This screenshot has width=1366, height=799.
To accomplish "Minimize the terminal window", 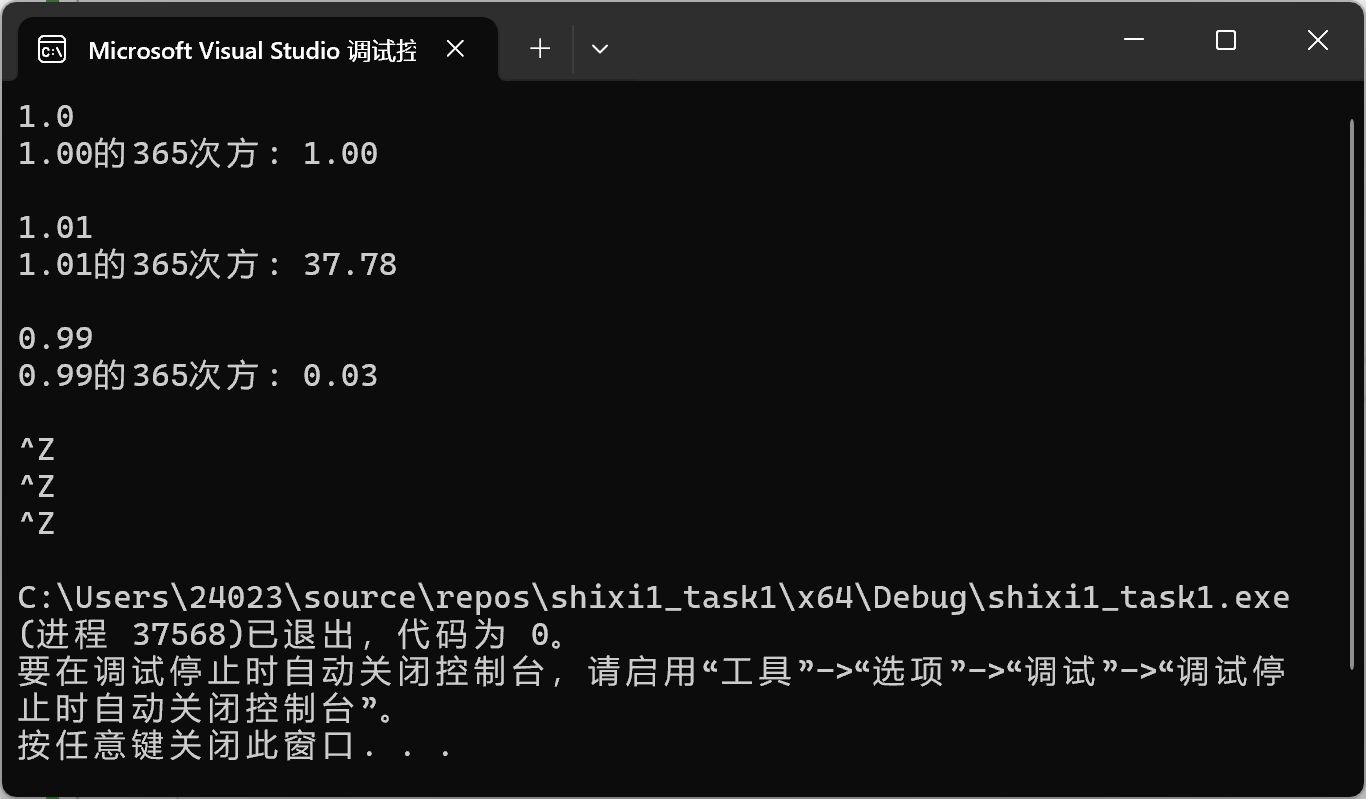I will (1134, 40).
